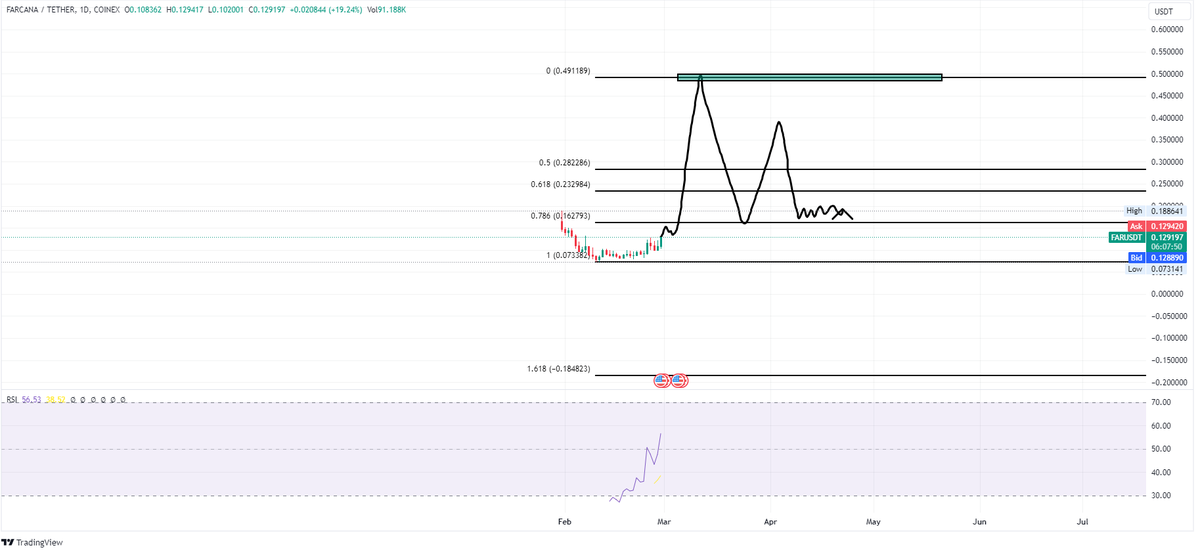Click the yellow RSI value 38.52
The image size is (1200, 554).
coord(58,399)
